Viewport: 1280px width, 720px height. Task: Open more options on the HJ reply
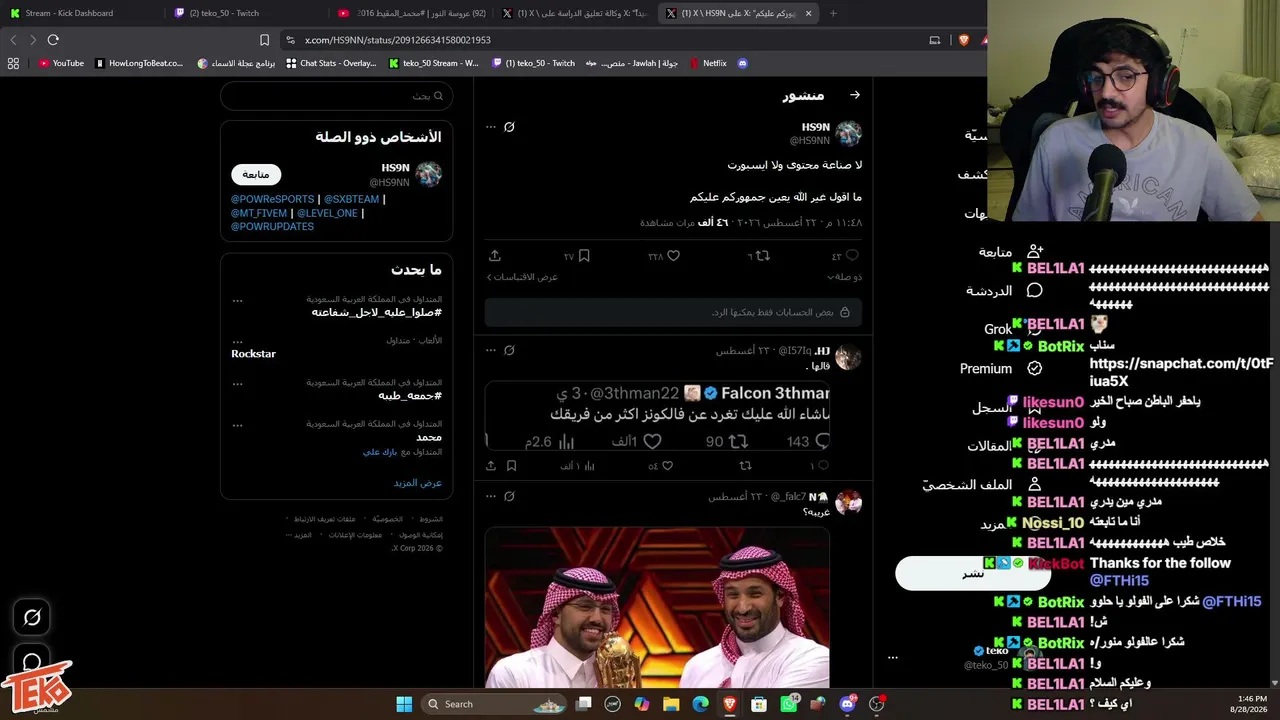click(x=490, y=350)
